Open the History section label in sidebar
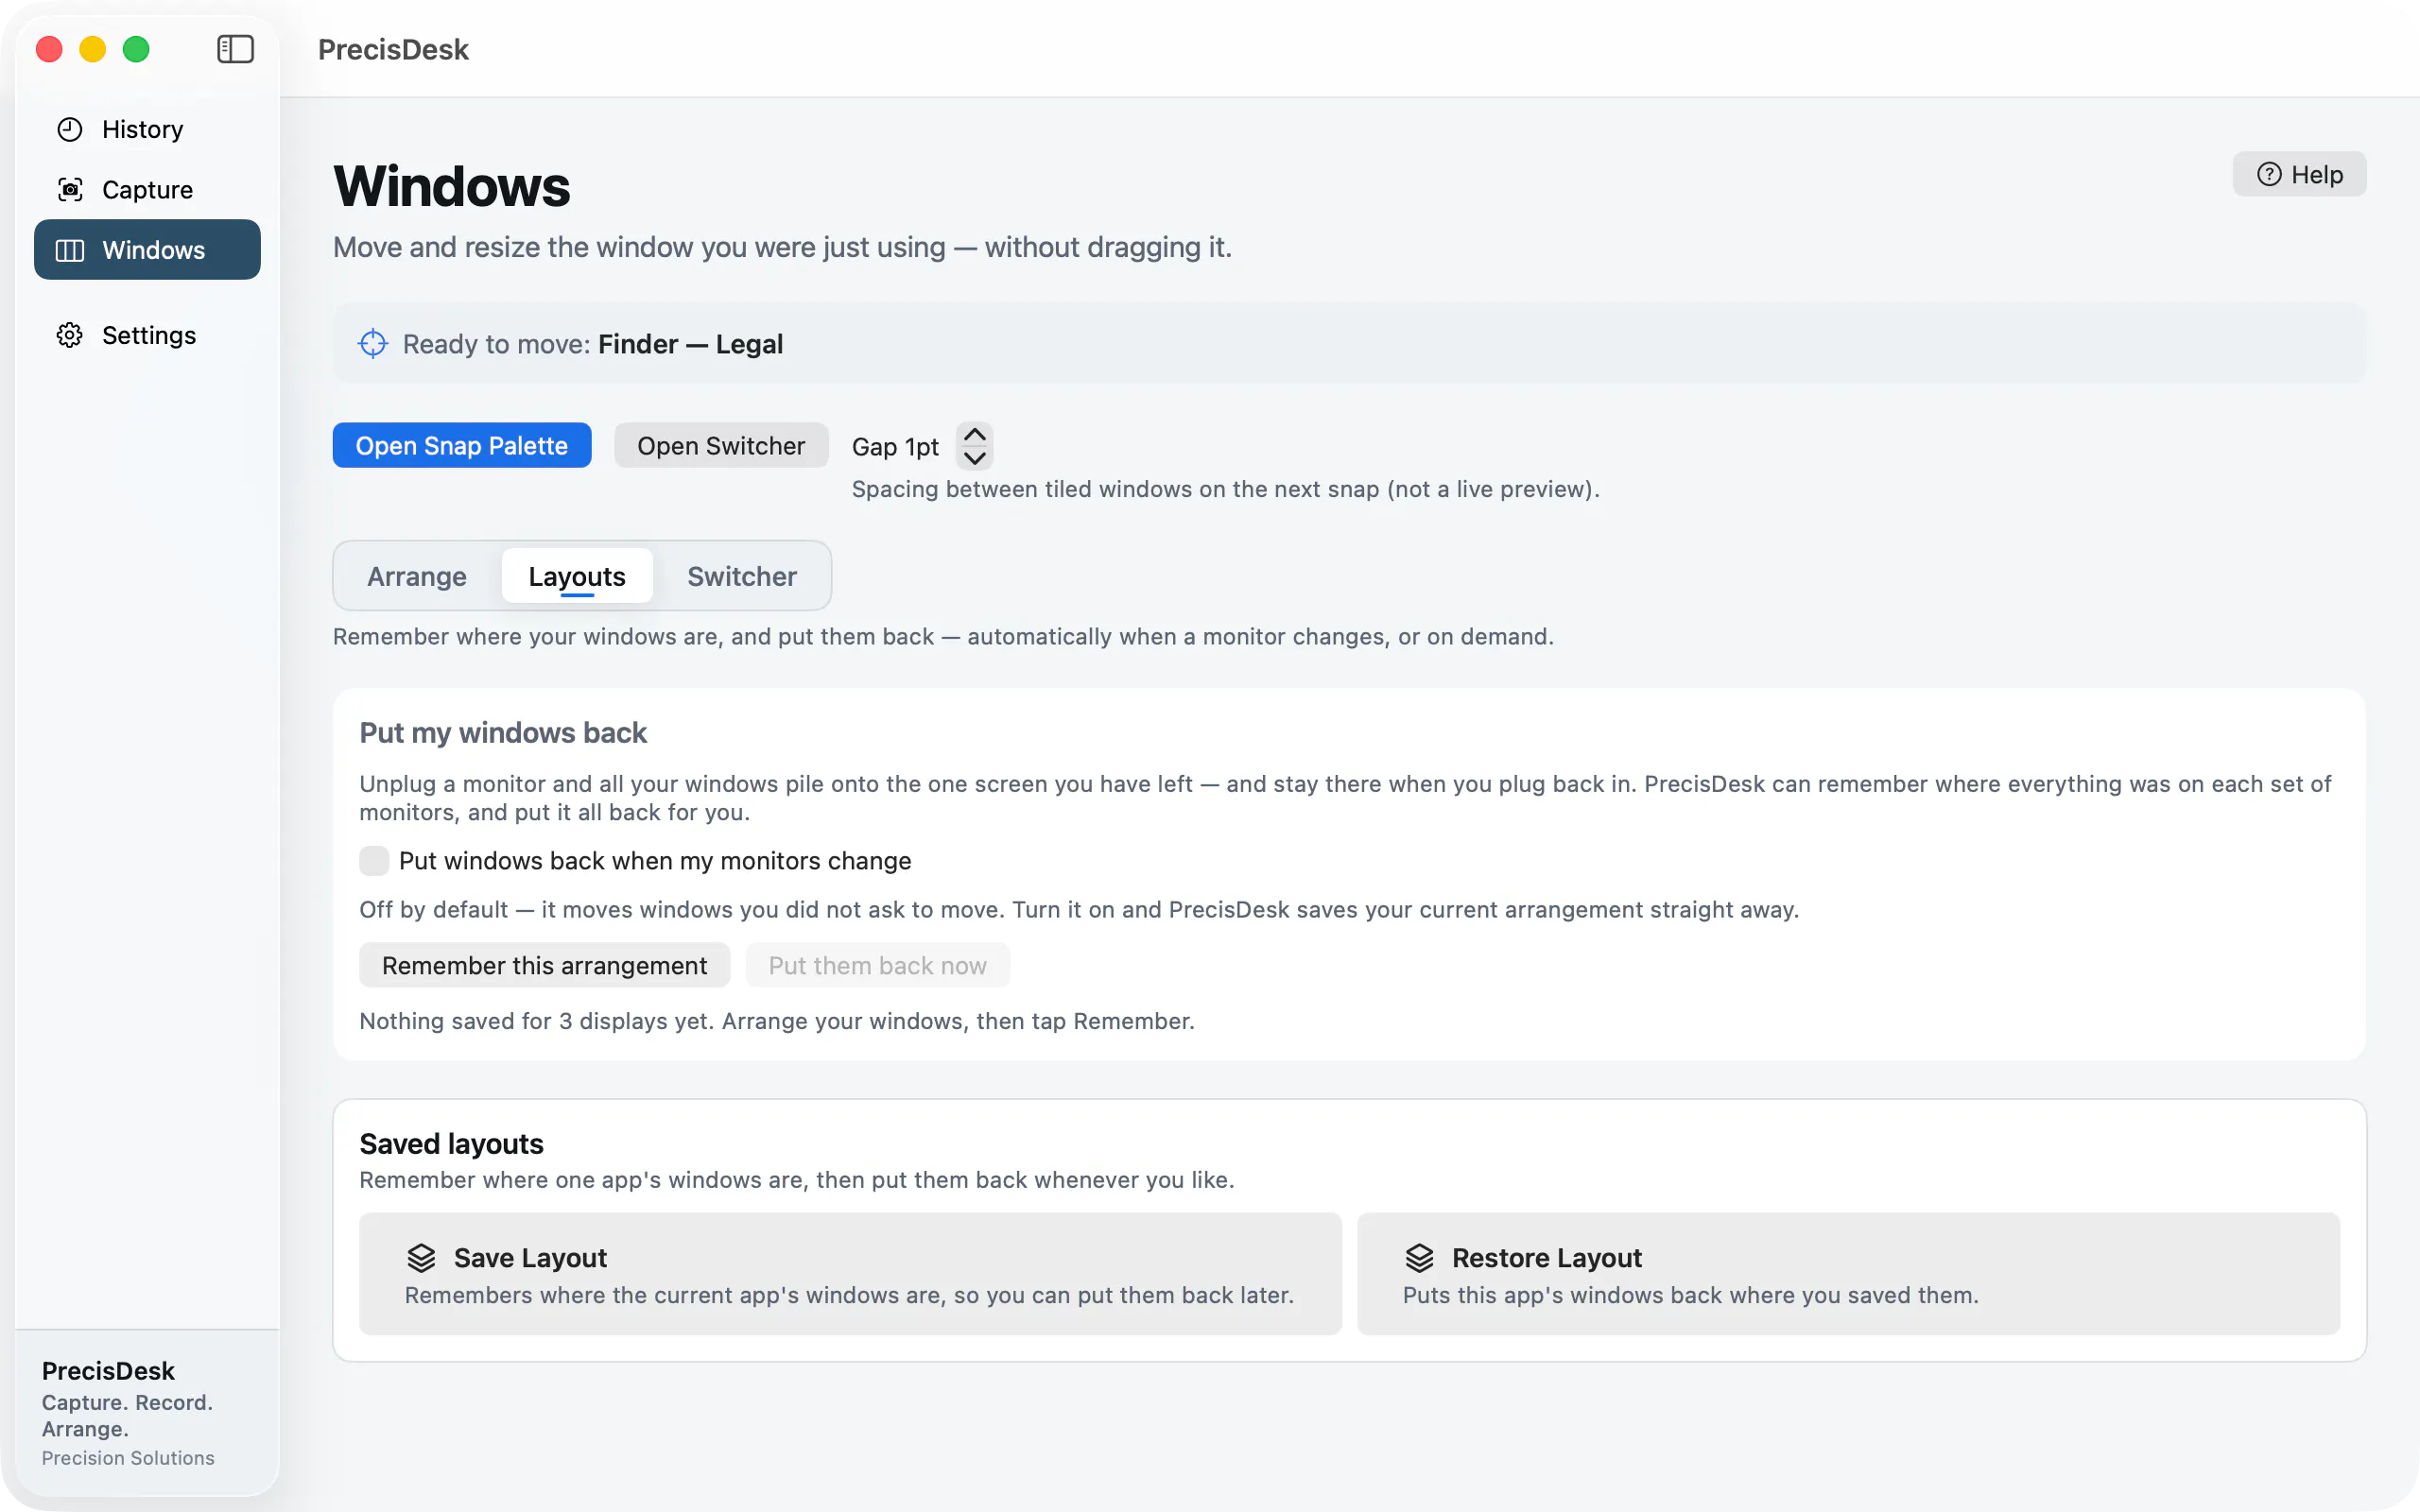The width and height of the screenshot is (2420, 1512). (x=143, y=129)
